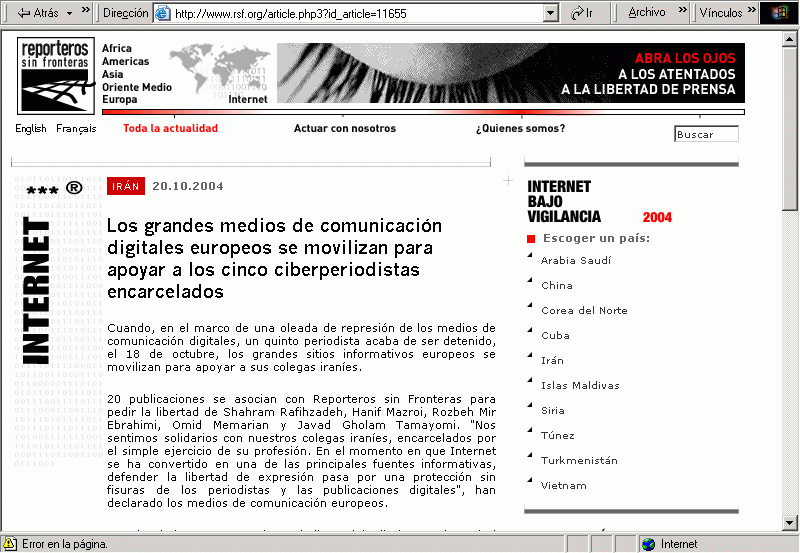This screenshot has width=800, height=553.
Task: Open Toda la actualidad tab
Action: (x=170, y=129)
